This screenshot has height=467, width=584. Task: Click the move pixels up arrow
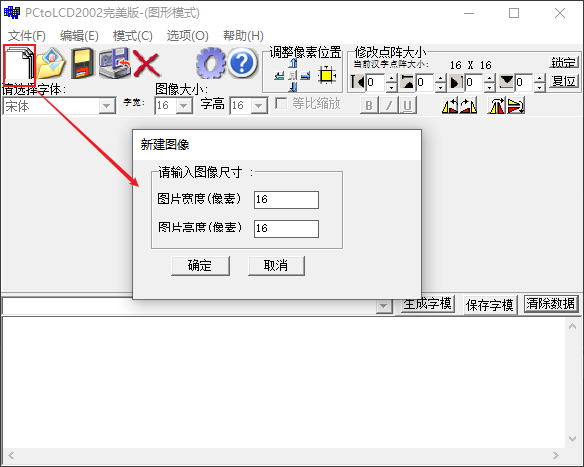pos(293,63)
